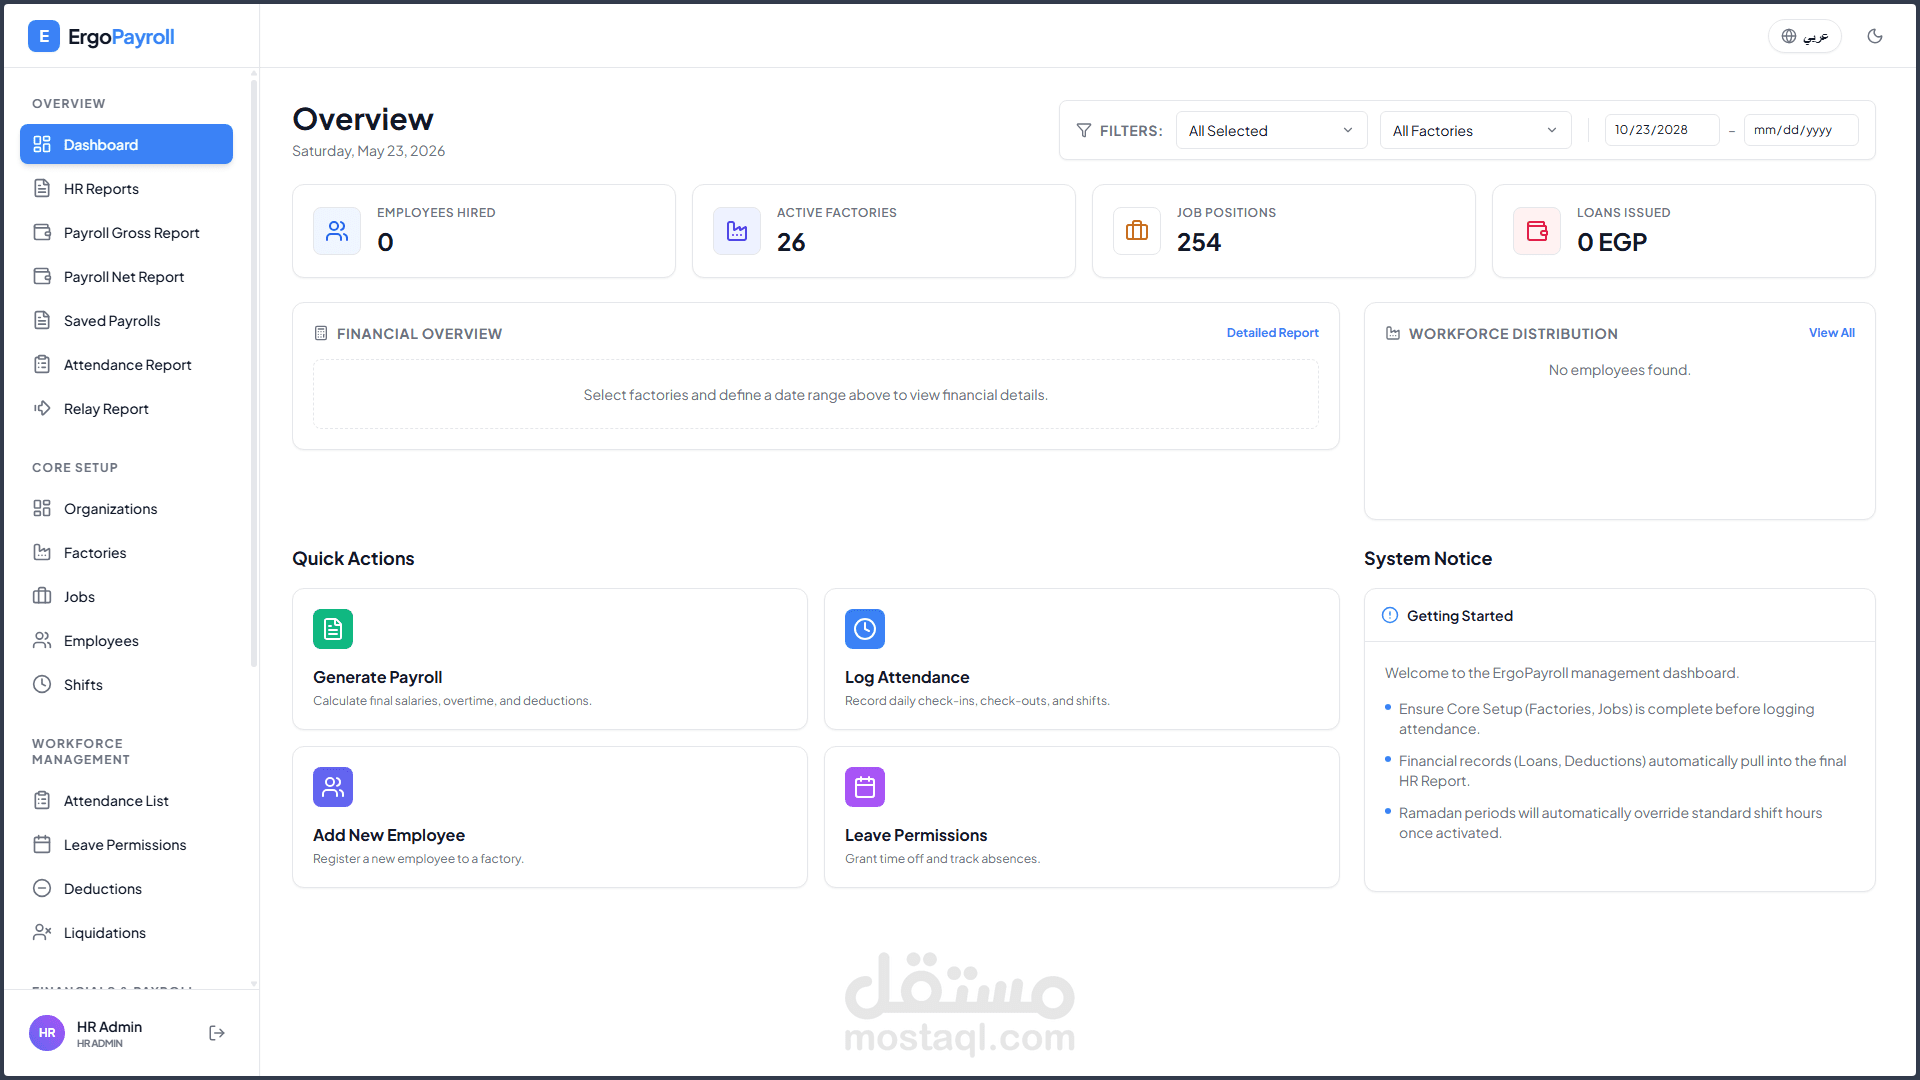1920x1080 pixels.
Task: Go to Payroll Gross Report
Action: [x=126, y=233]
